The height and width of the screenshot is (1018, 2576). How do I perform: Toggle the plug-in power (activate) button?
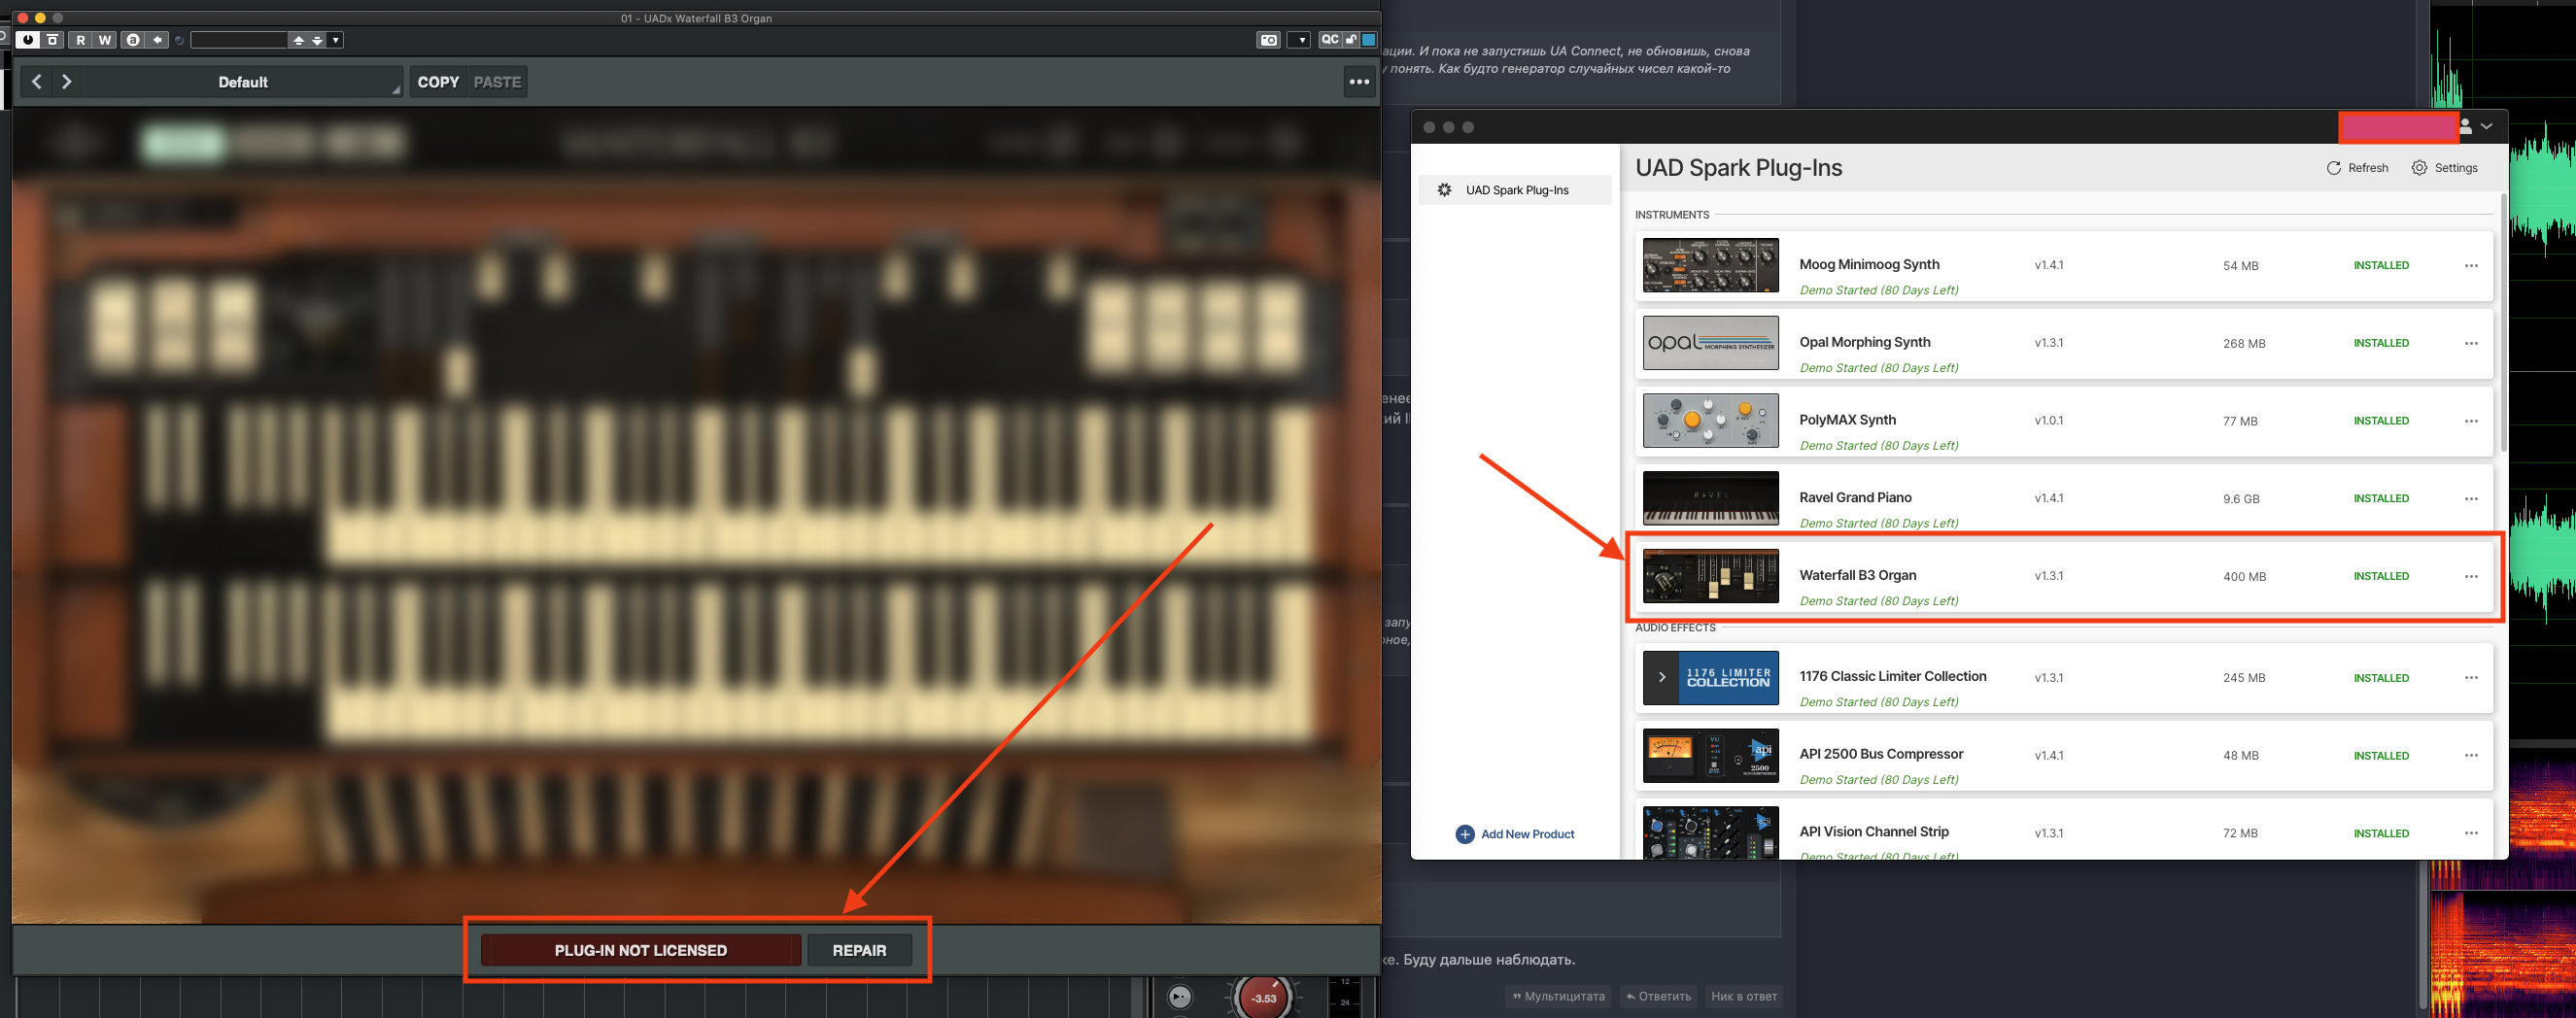(x=27, y=40)
